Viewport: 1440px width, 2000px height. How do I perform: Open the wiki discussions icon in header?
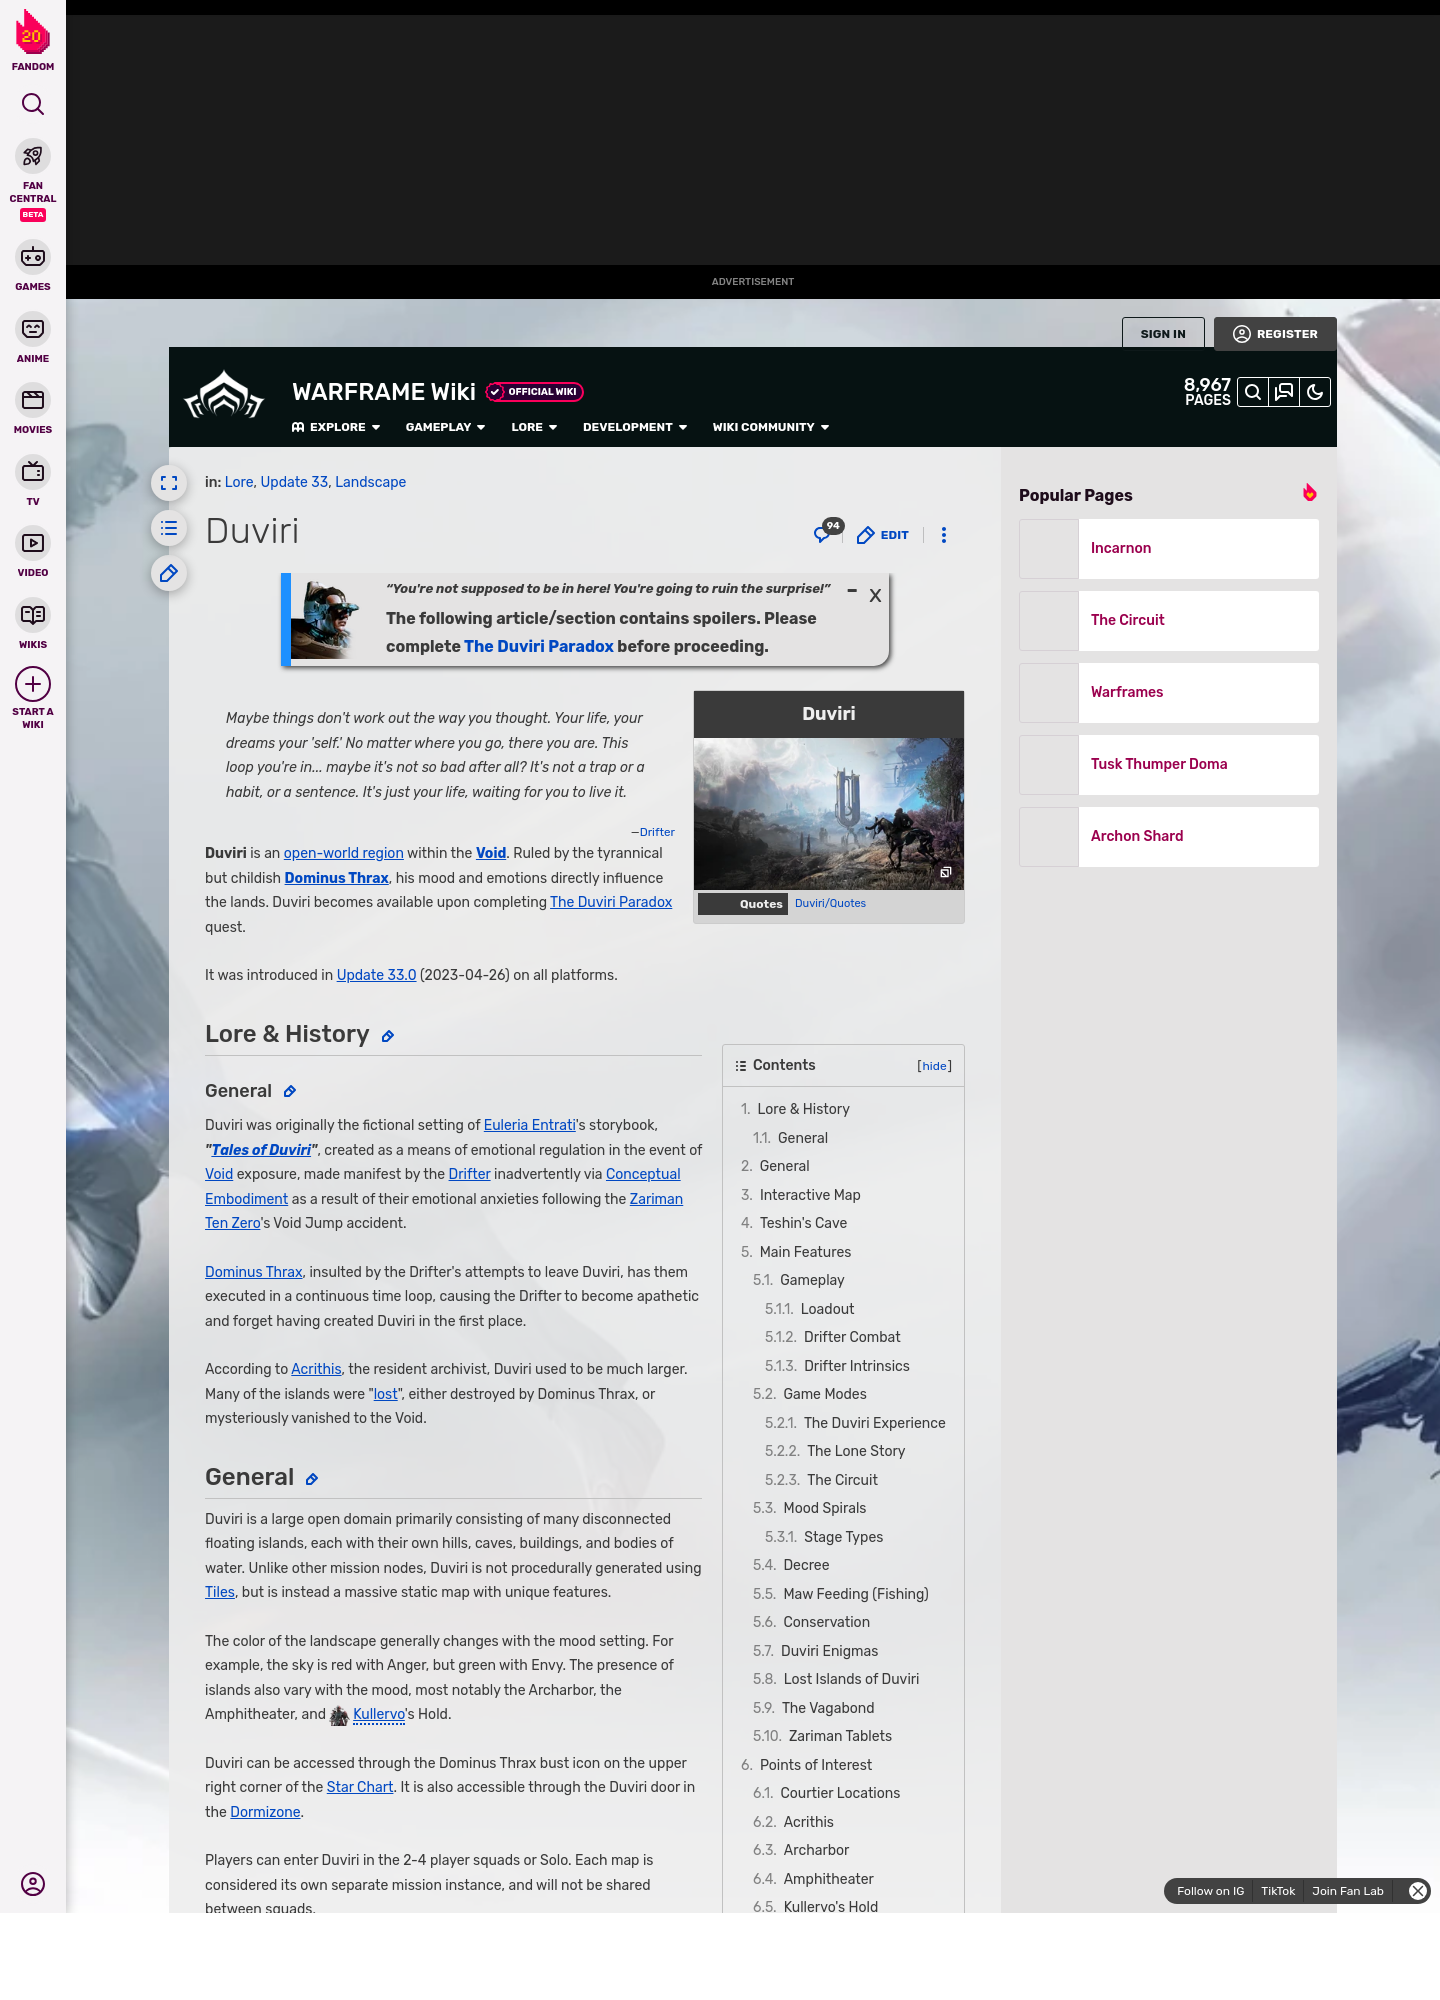click(1284, 392)
